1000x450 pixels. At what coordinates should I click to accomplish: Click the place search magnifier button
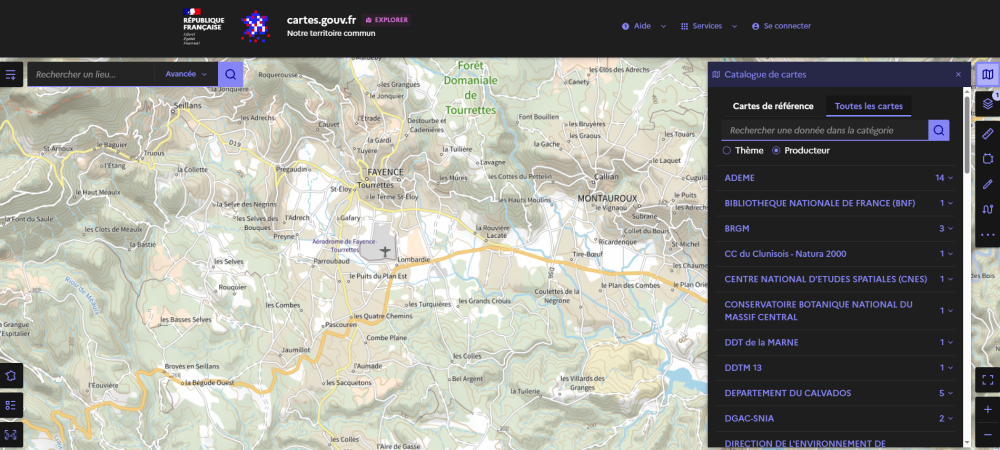(x=230, y=75)
